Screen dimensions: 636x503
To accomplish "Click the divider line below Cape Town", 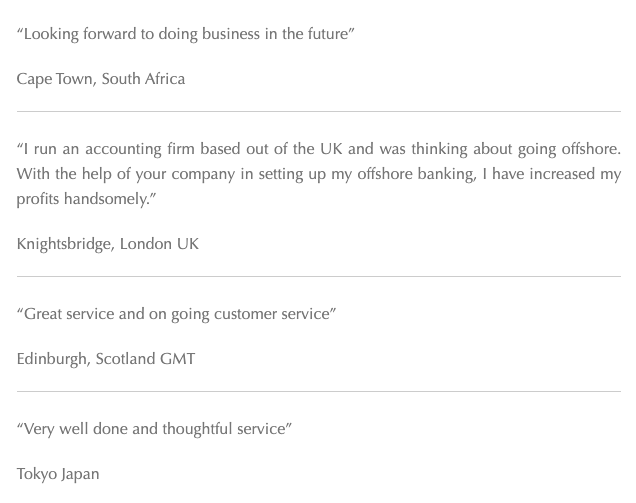I will (x=318, y=111).
